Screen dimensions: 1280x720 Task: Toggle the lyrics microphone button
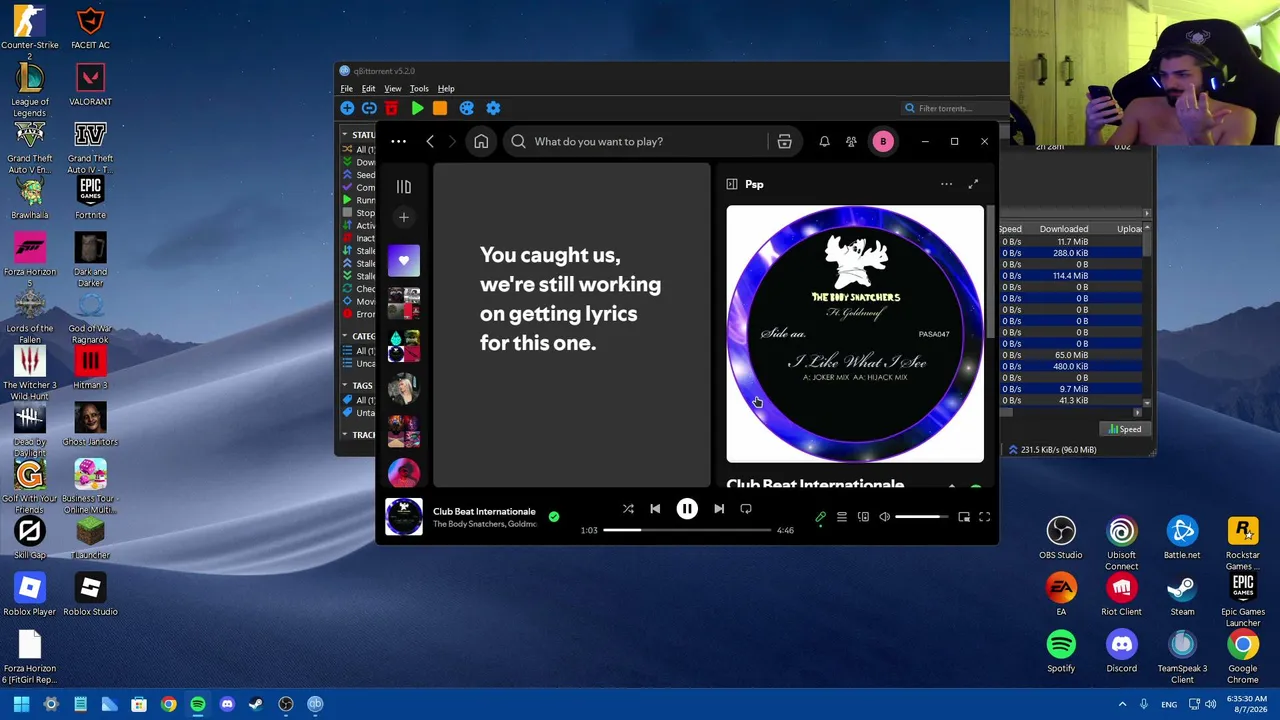point(821,517)
